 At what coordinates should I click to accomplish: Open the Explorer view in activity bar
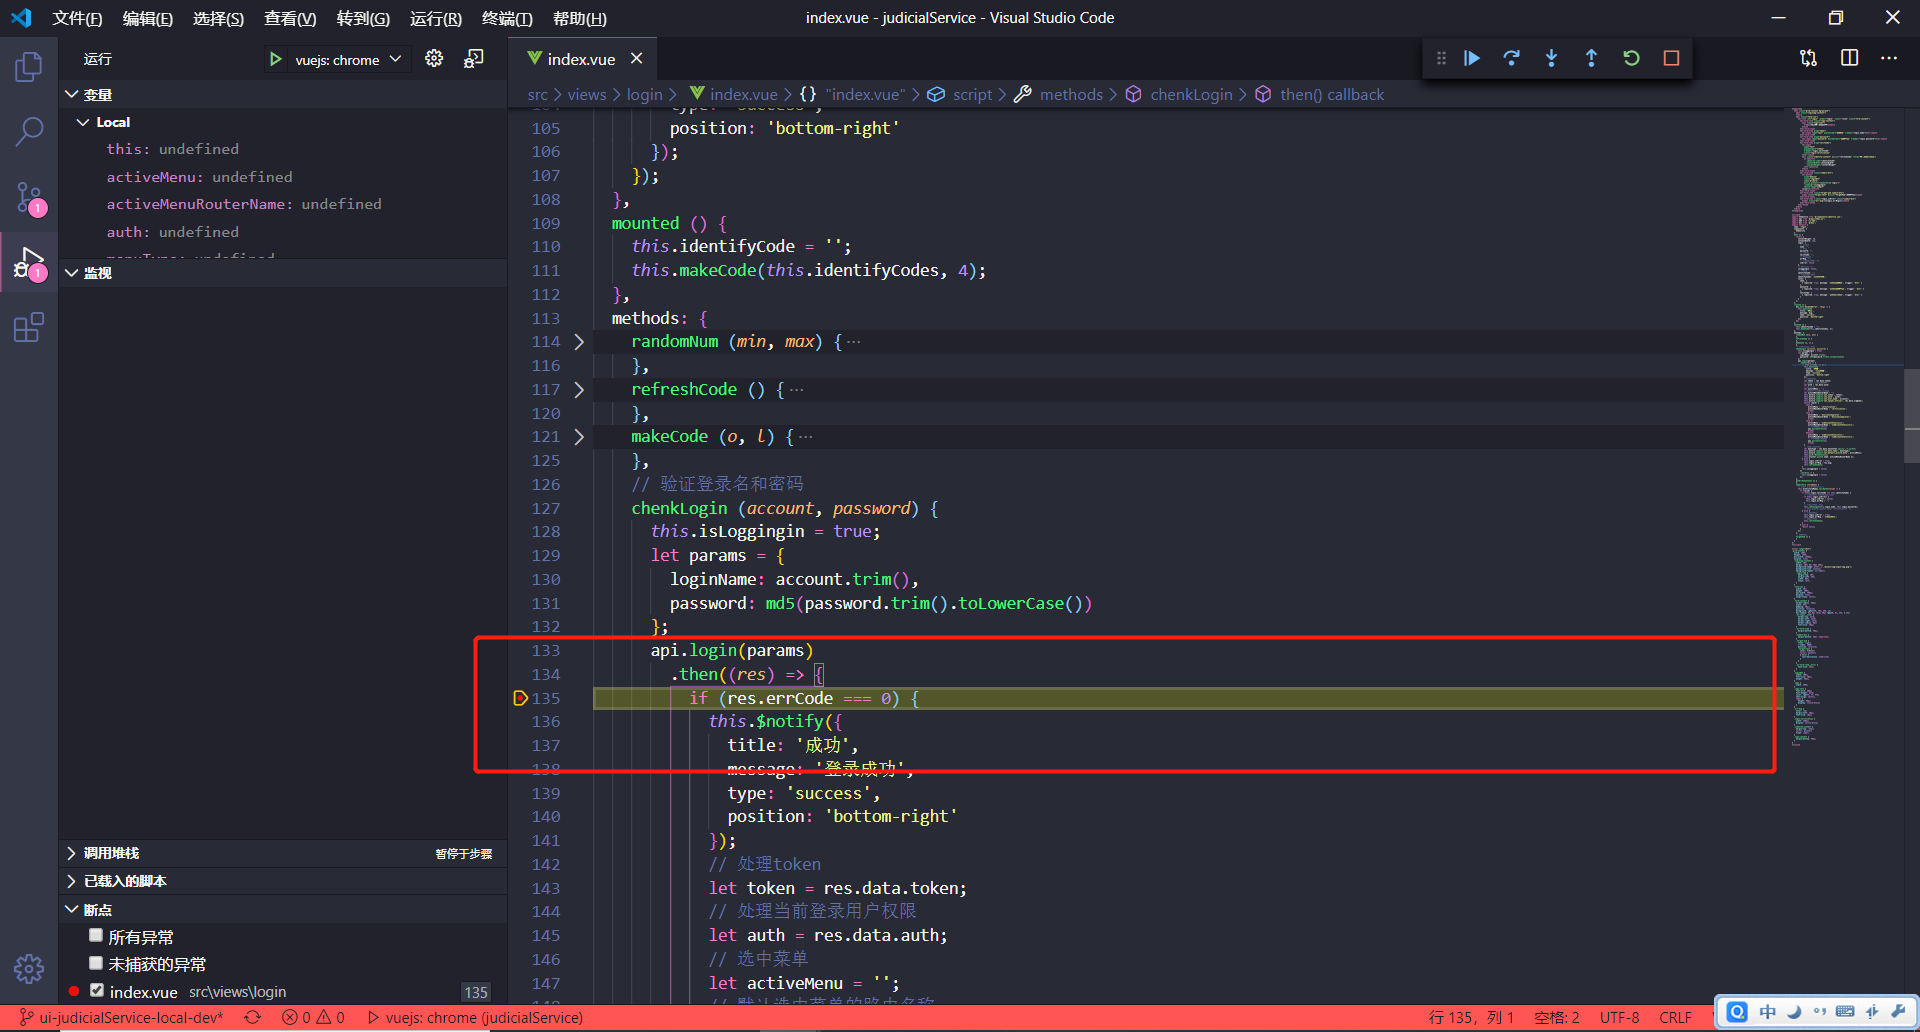click(29, 67)
